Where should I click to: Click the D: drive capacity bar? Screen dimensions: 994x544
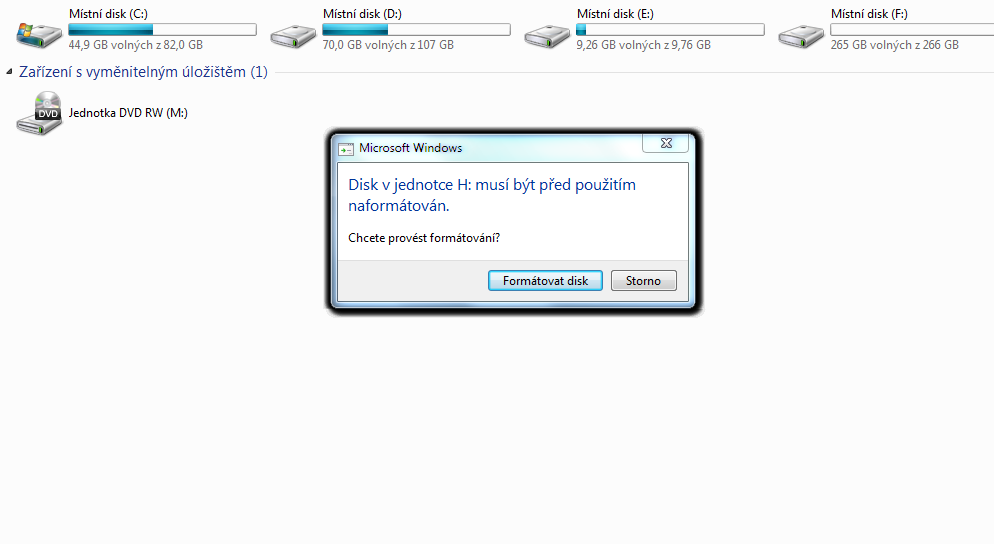pyautogui.click(x=416, y=30)
